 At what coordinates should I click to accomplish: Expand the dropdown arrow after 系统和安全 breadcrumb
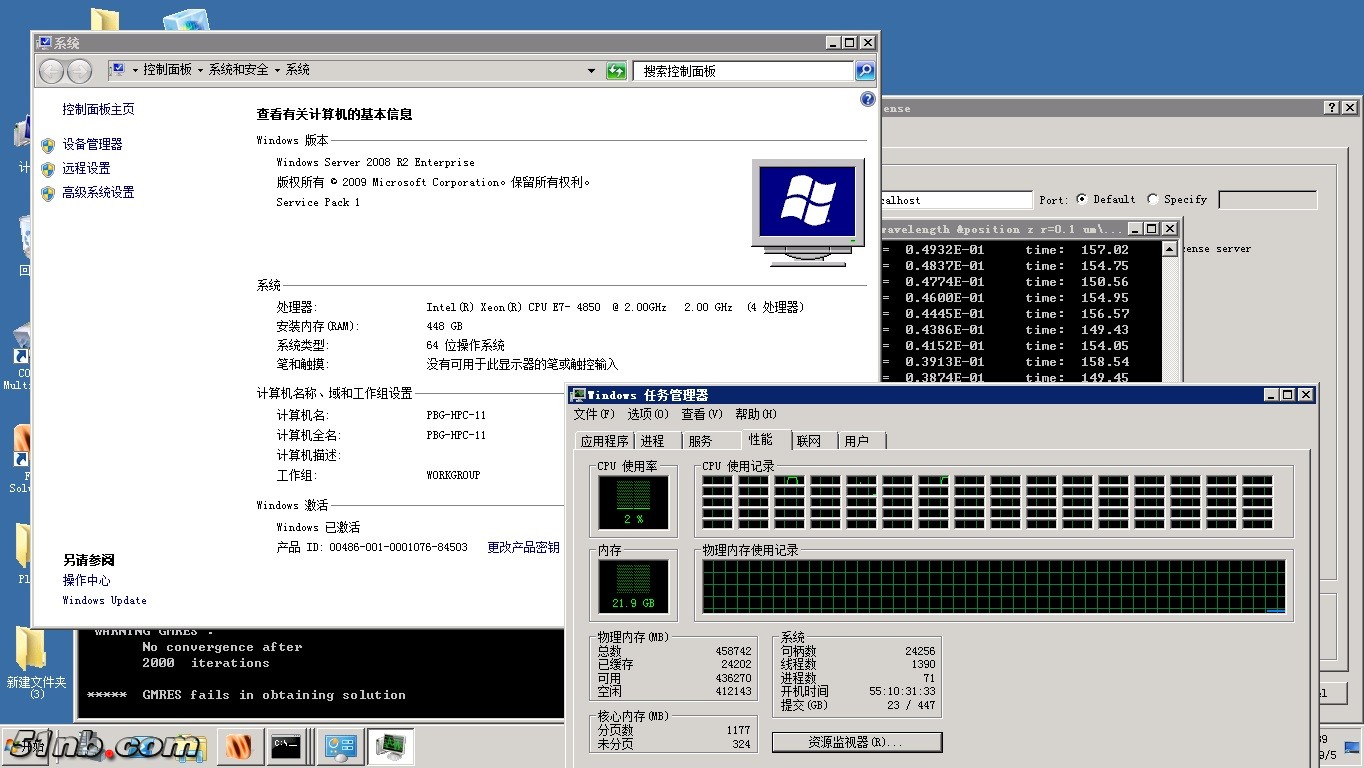[x=277, y=70]
